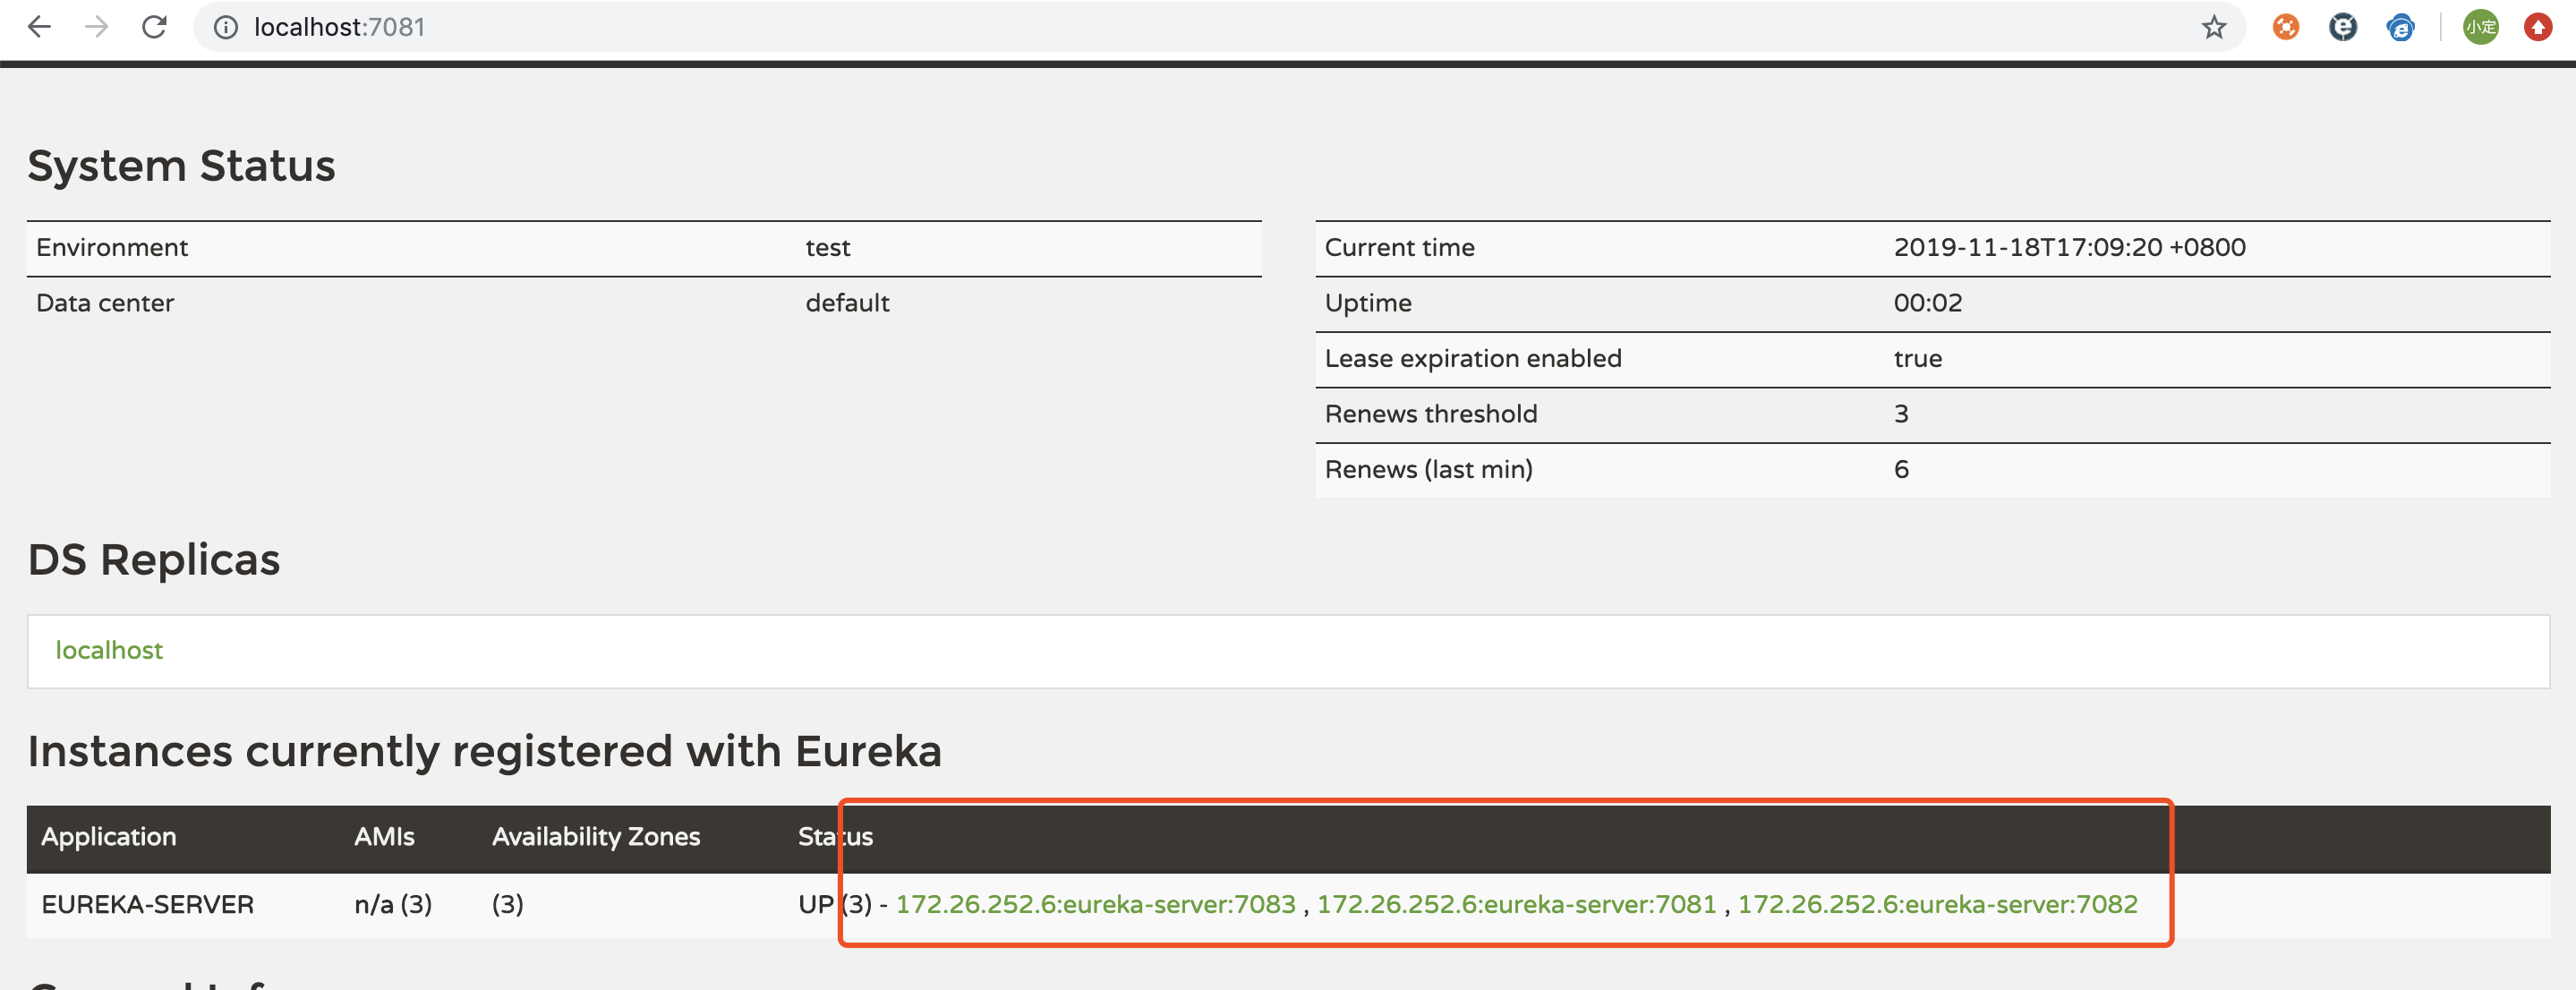Click the EUREKA-SERVER application cell
Image resolution: width=2576 pixels, height=990 pixels.
148,904
